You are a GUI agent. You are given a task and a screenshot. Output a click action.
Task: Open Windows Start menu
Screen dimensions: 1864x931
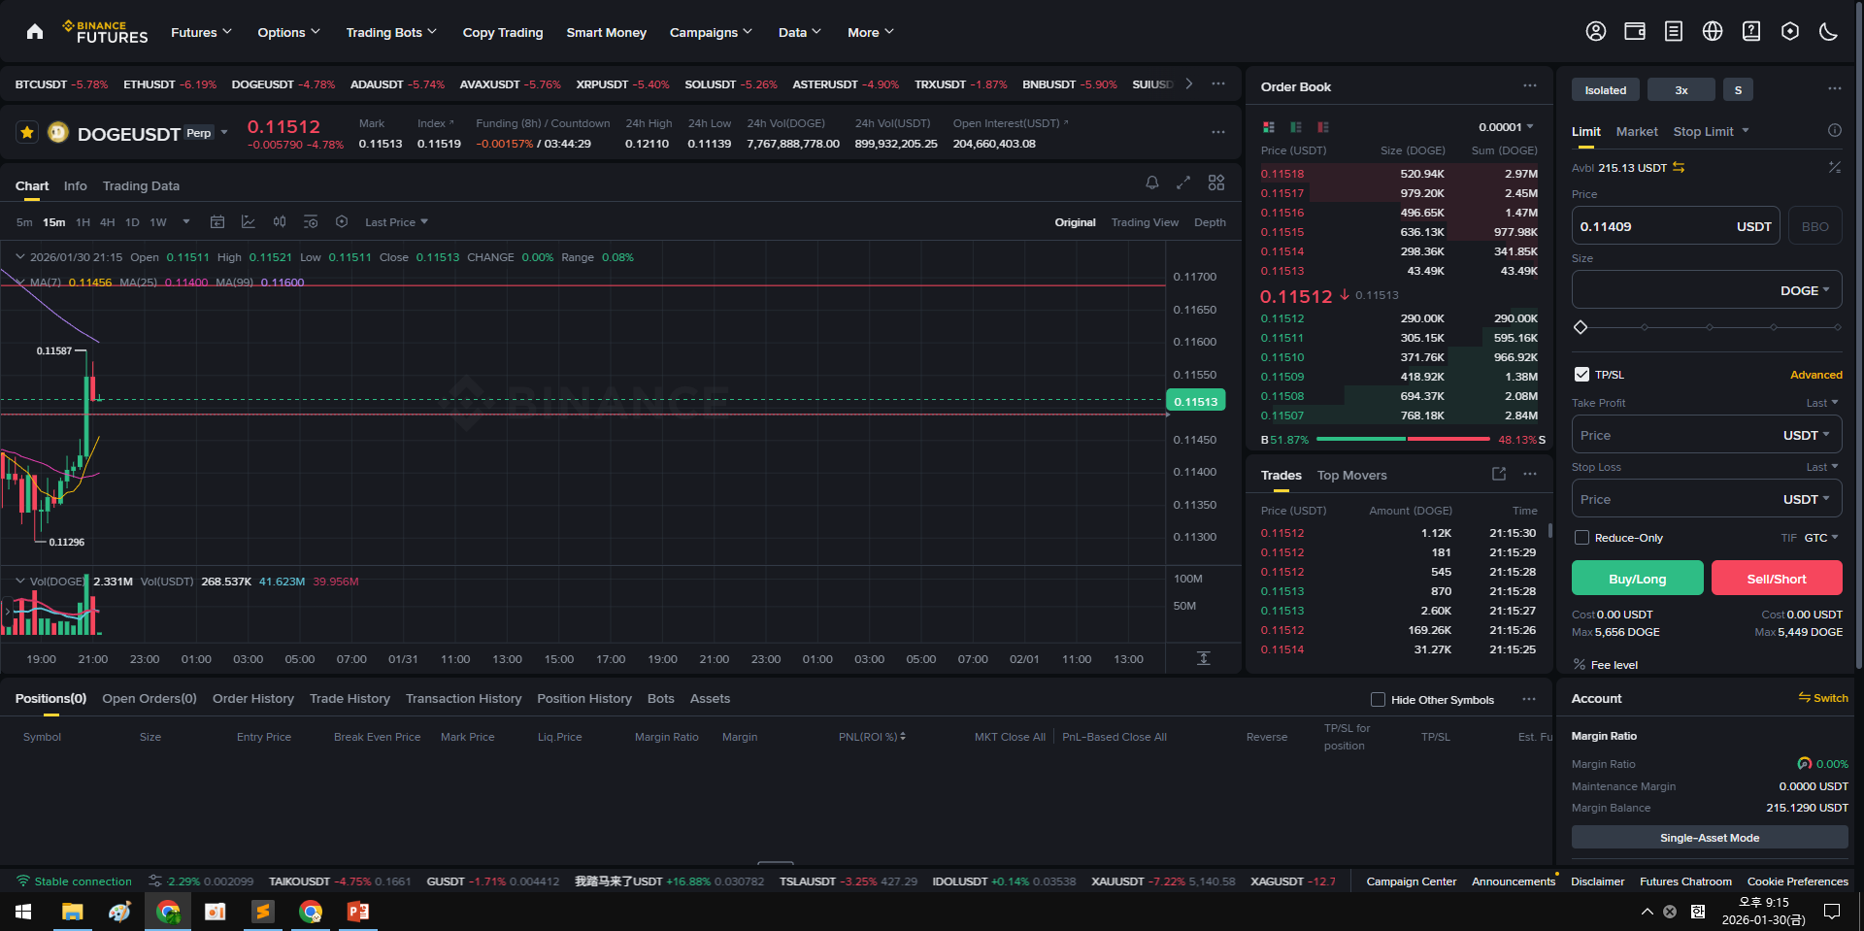coord(23,911)
